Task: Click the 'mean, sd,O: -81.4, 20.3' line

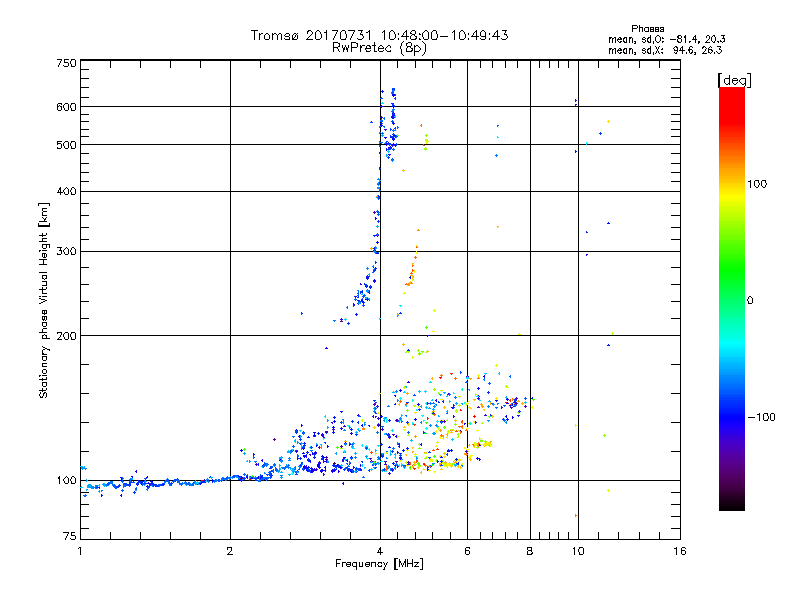Action: click(666, 39)
